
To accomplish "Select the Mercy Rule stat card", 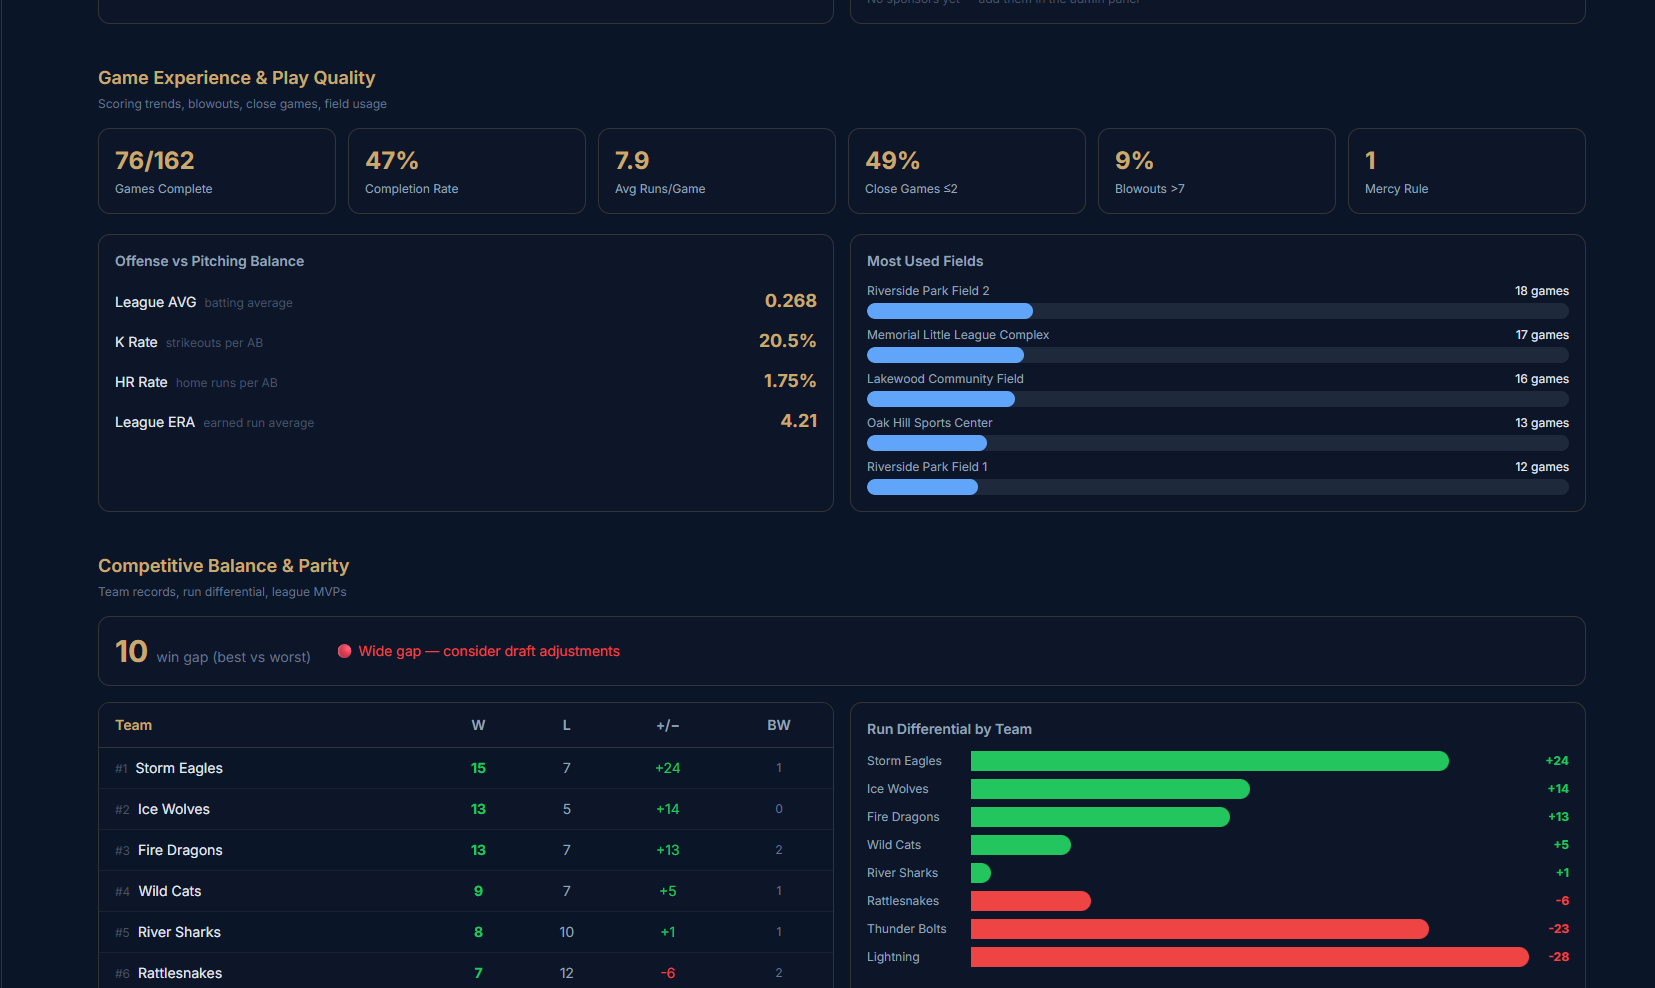I will (x=1466, y=170).
